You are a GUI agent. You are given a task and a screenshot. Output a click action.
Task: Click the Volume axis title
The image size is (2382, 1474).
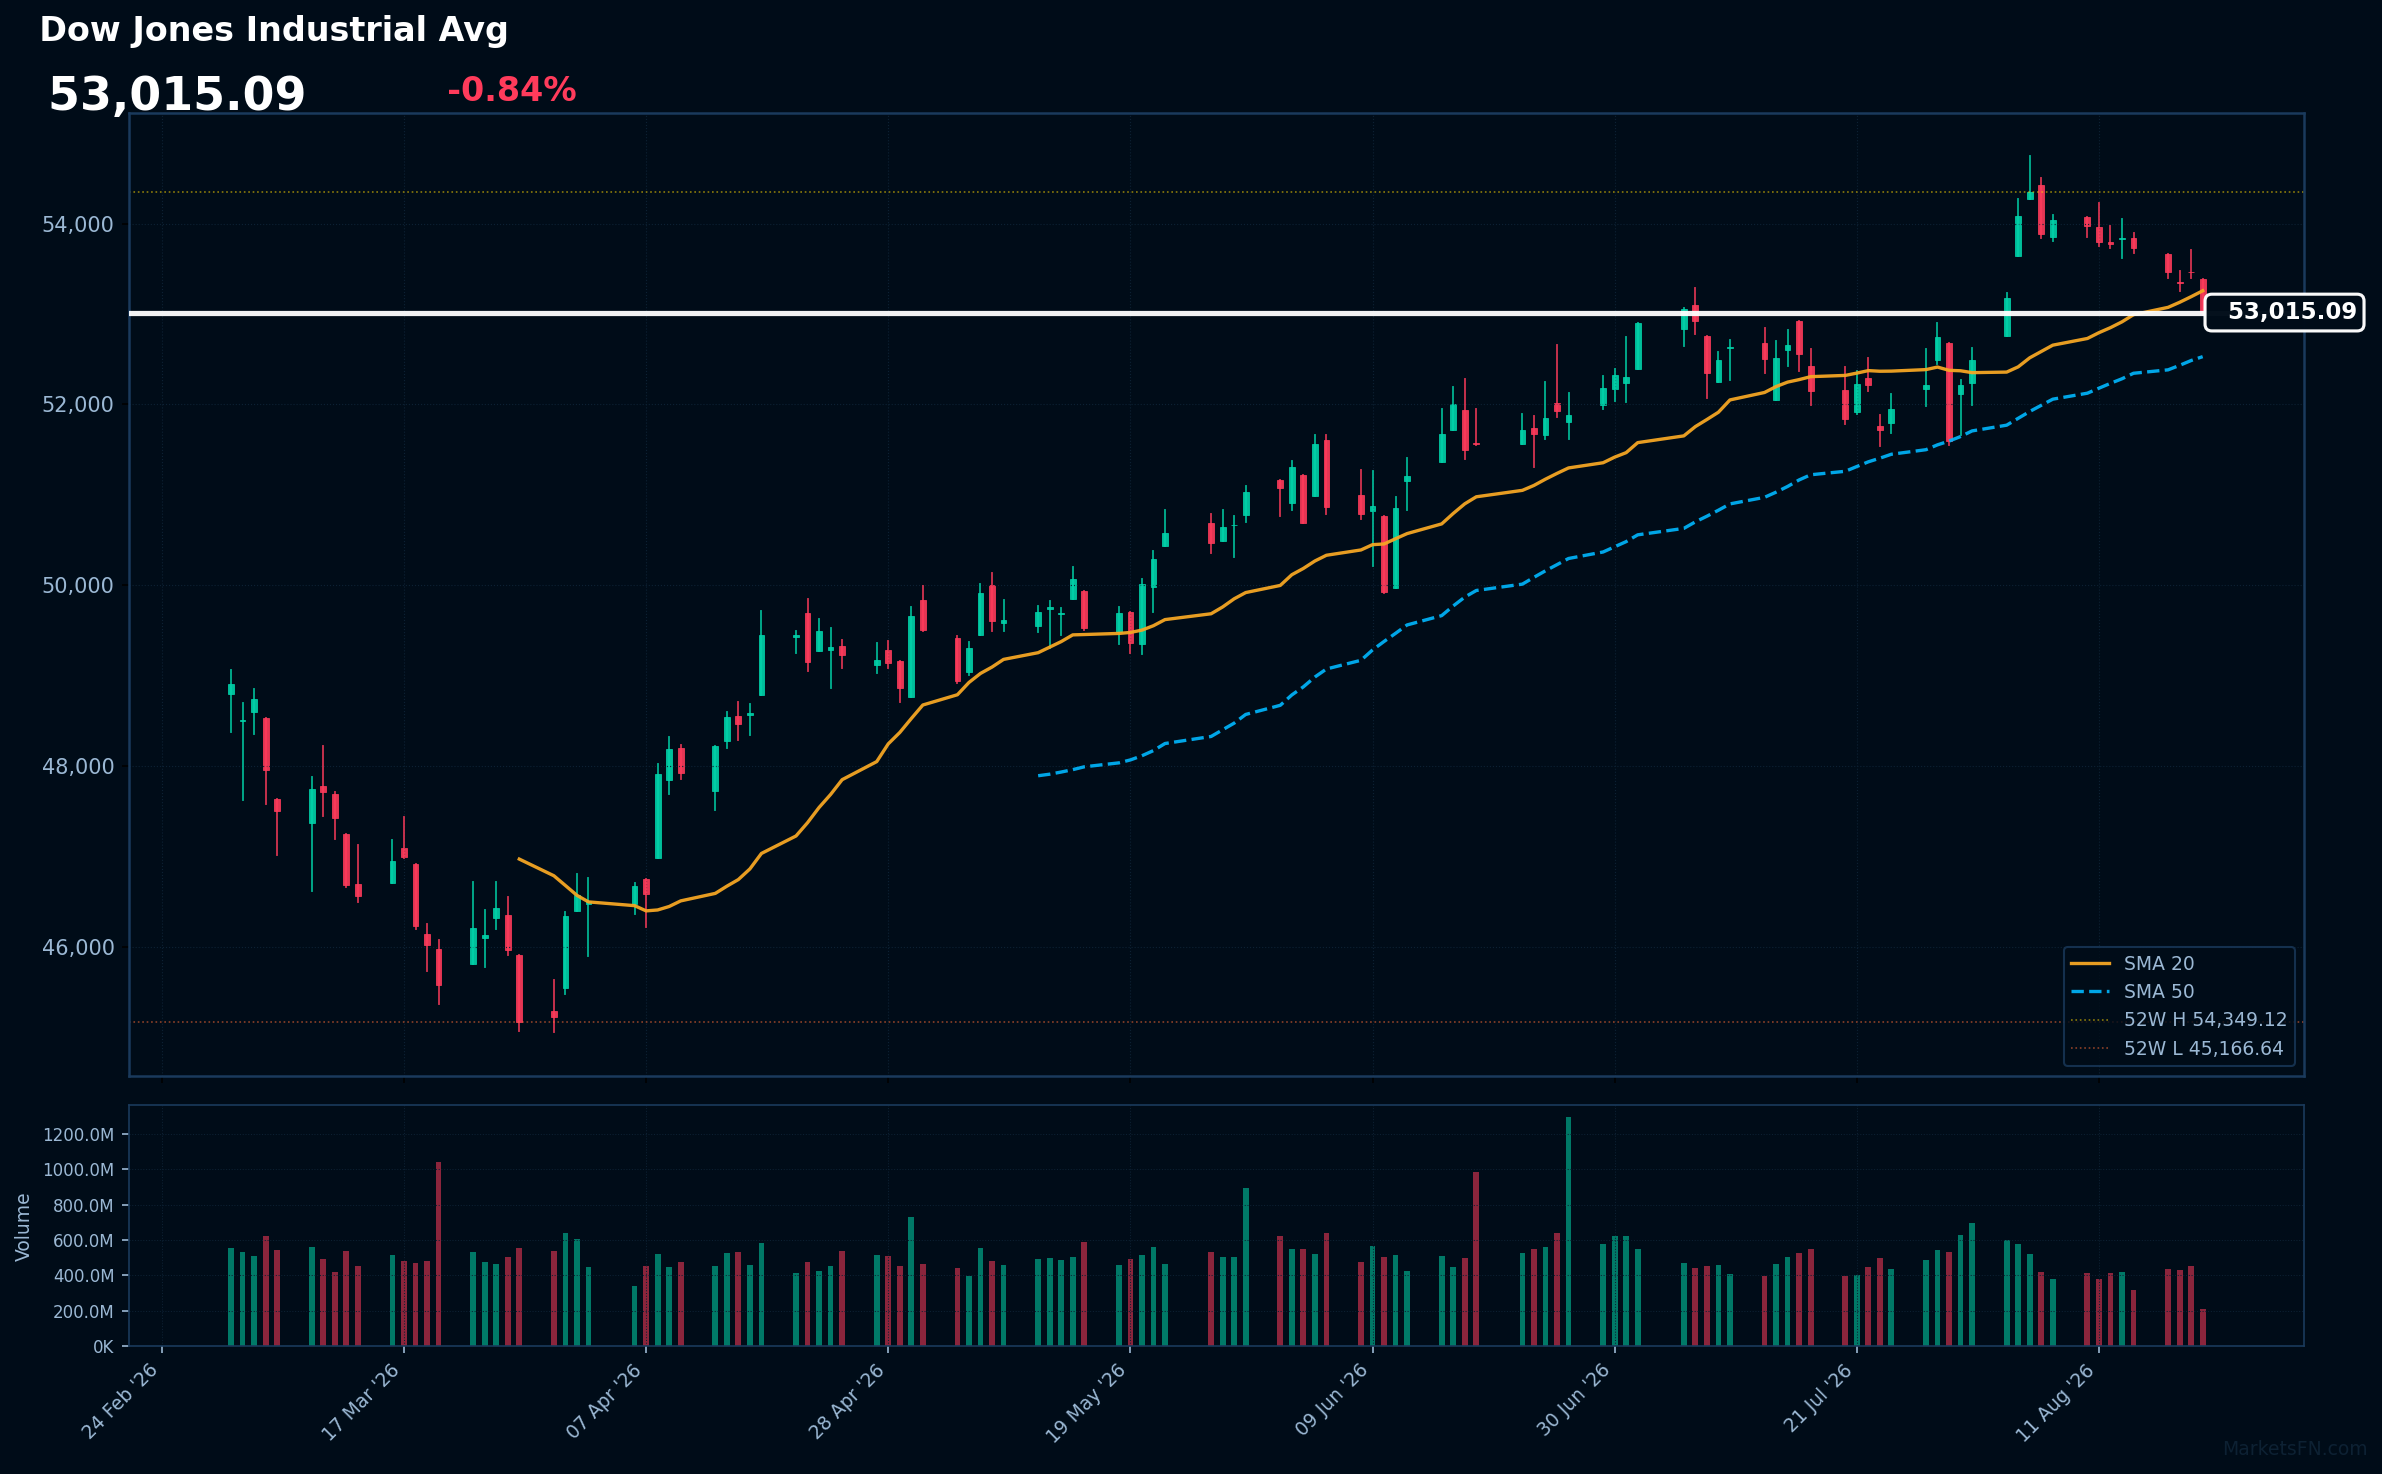pos(23,1227)
